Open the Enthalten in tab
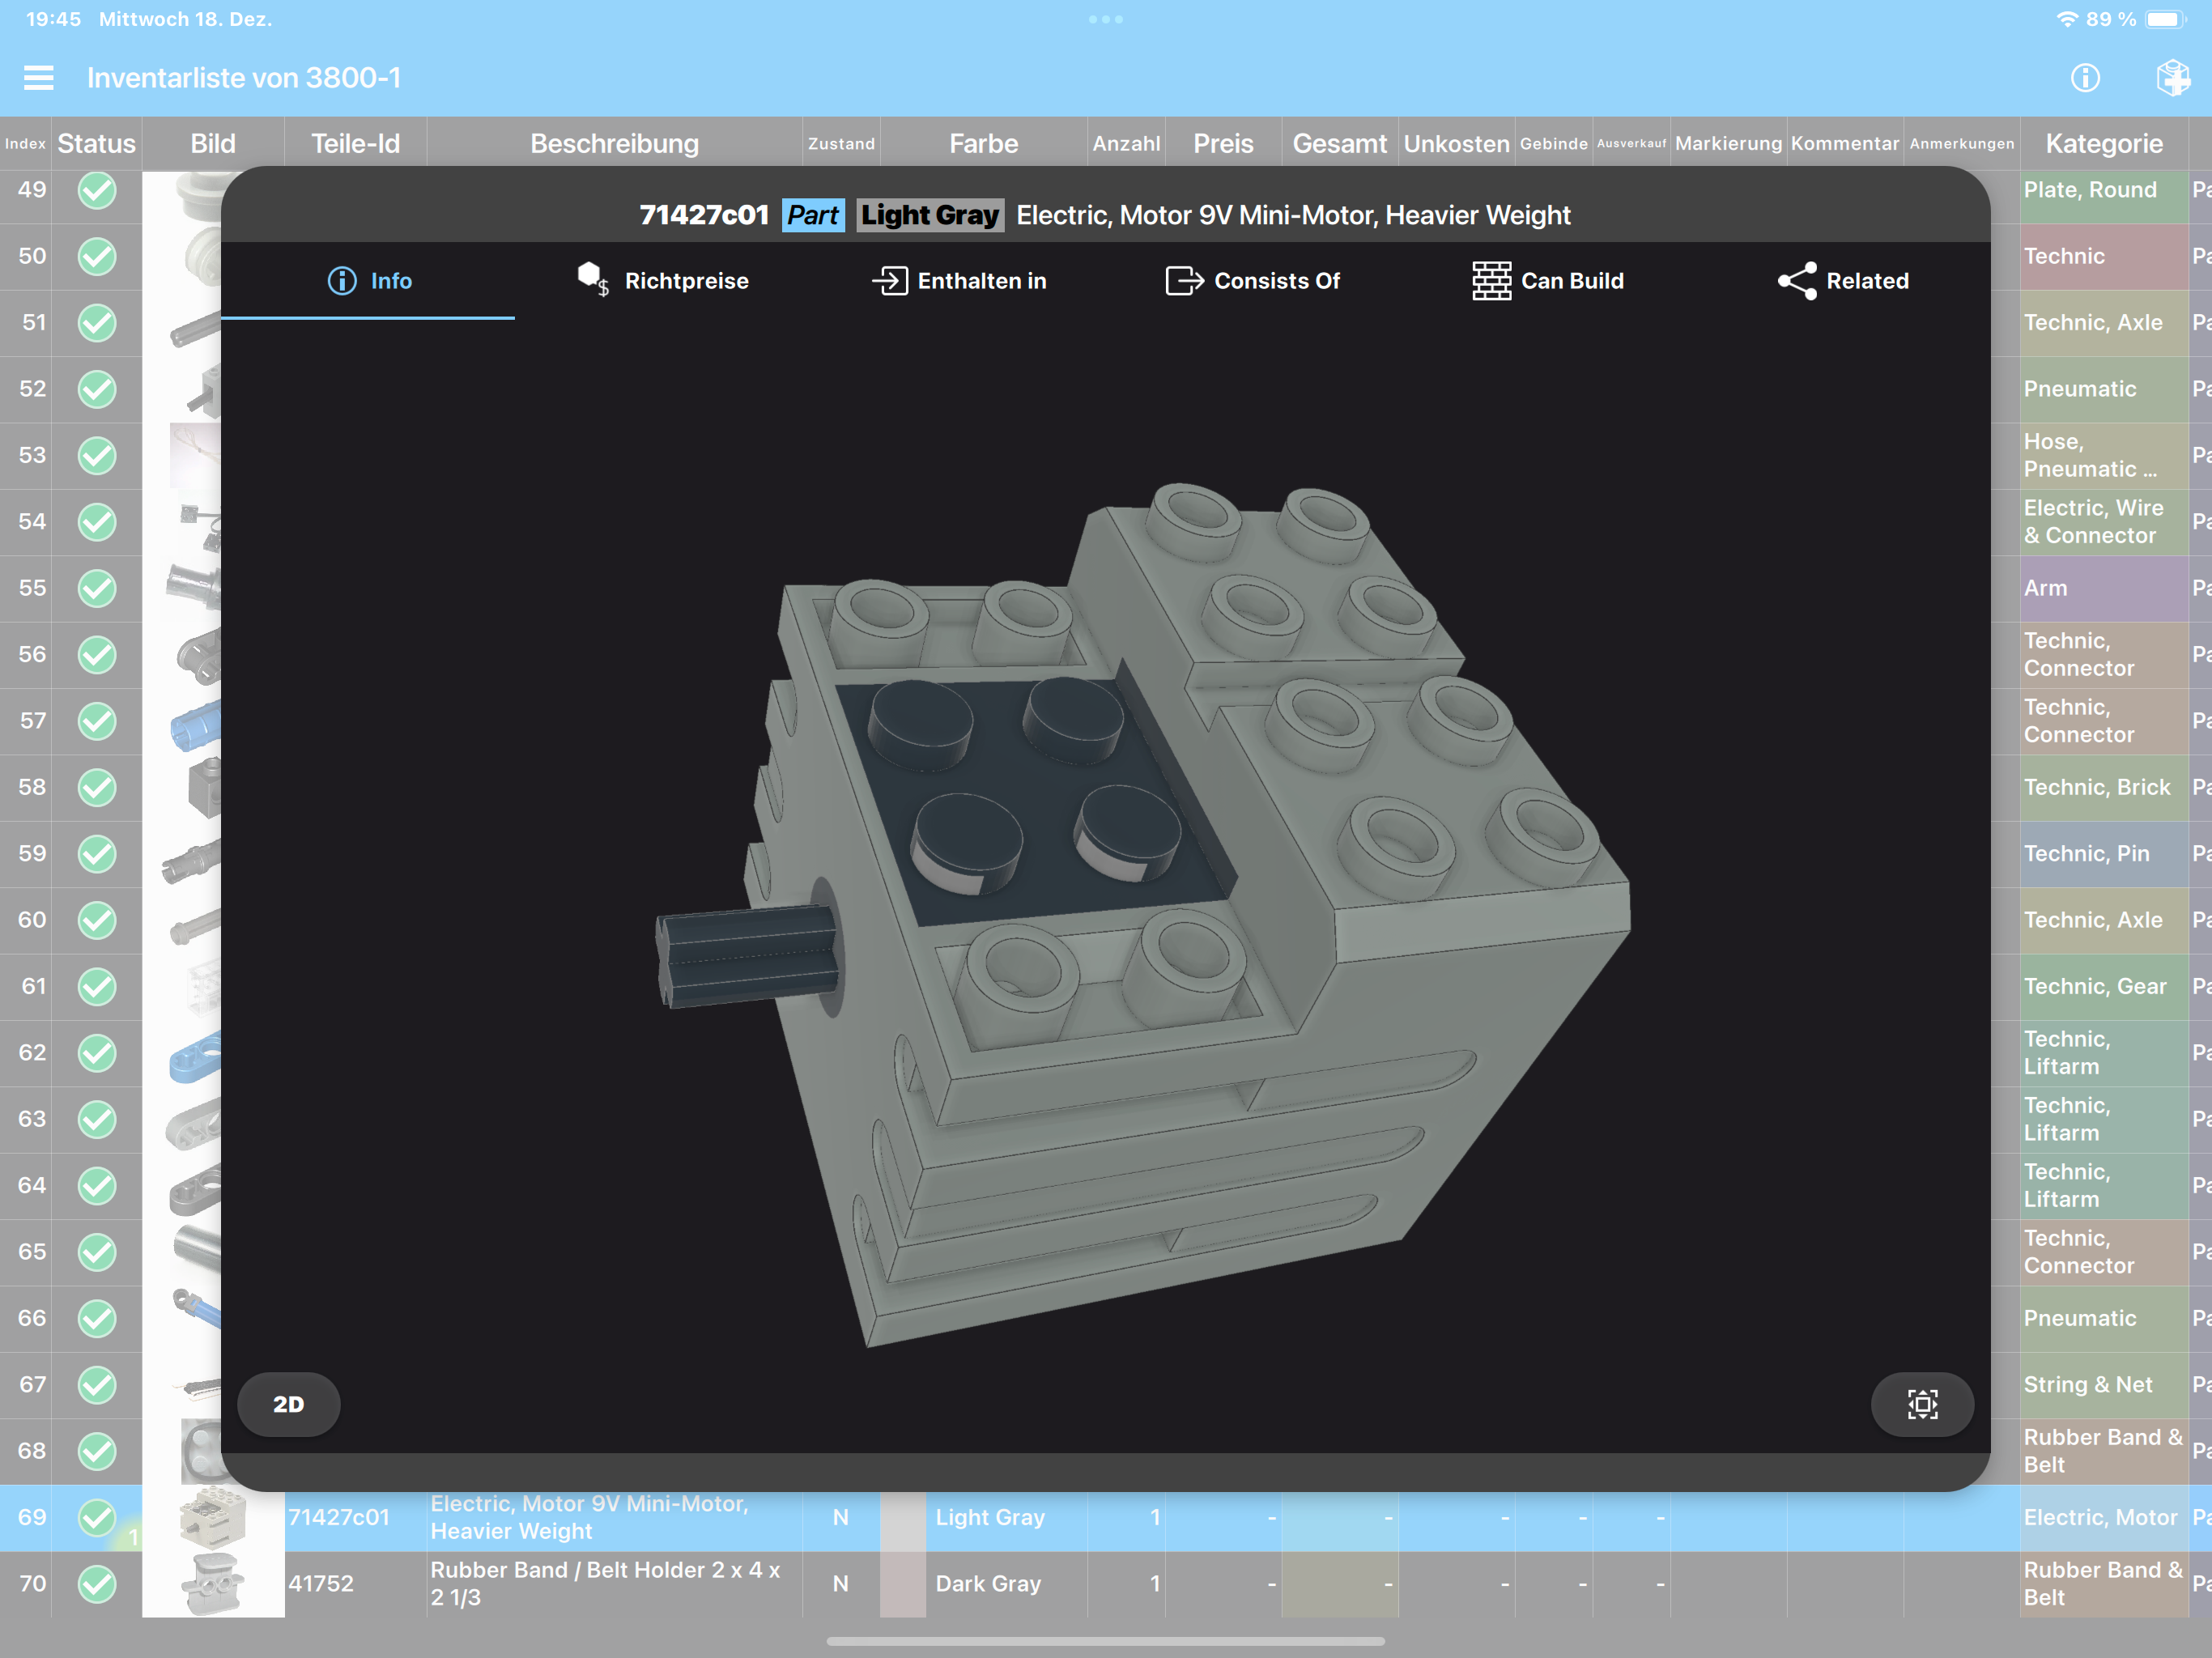This screenshot has height=1658, width=2212. [959, 281]
